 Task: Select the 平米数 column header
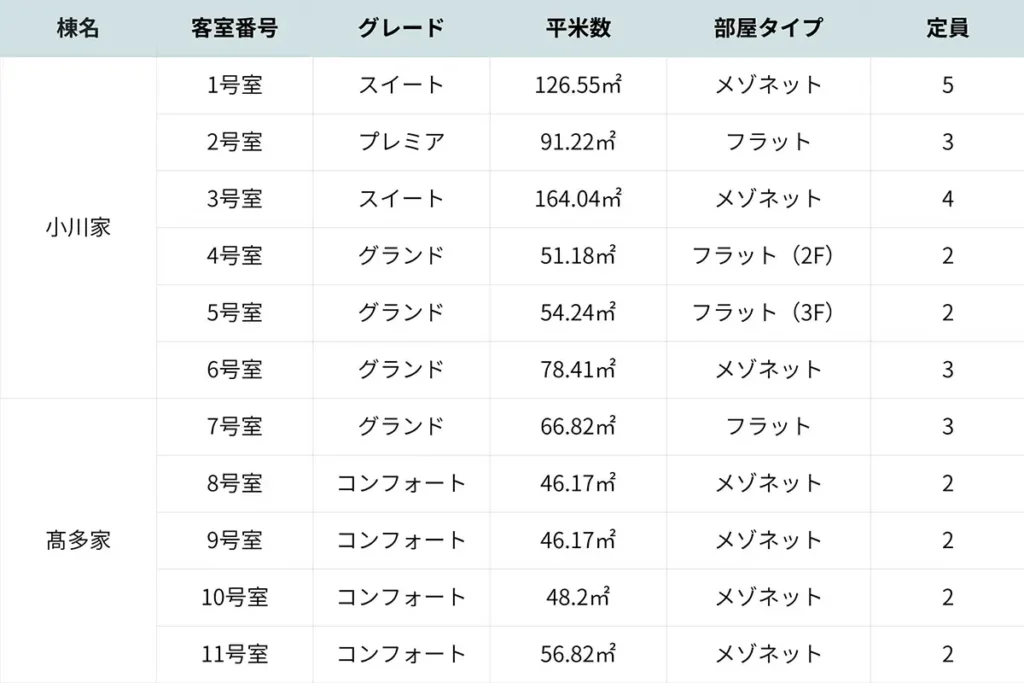[579, 28]
